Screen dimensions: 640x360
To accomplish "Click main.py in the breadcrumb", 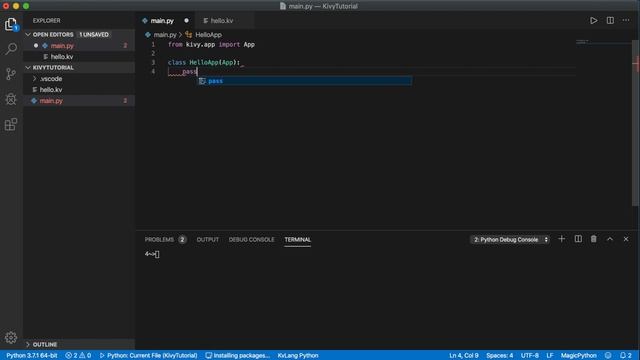I will (x=165, y=35).
